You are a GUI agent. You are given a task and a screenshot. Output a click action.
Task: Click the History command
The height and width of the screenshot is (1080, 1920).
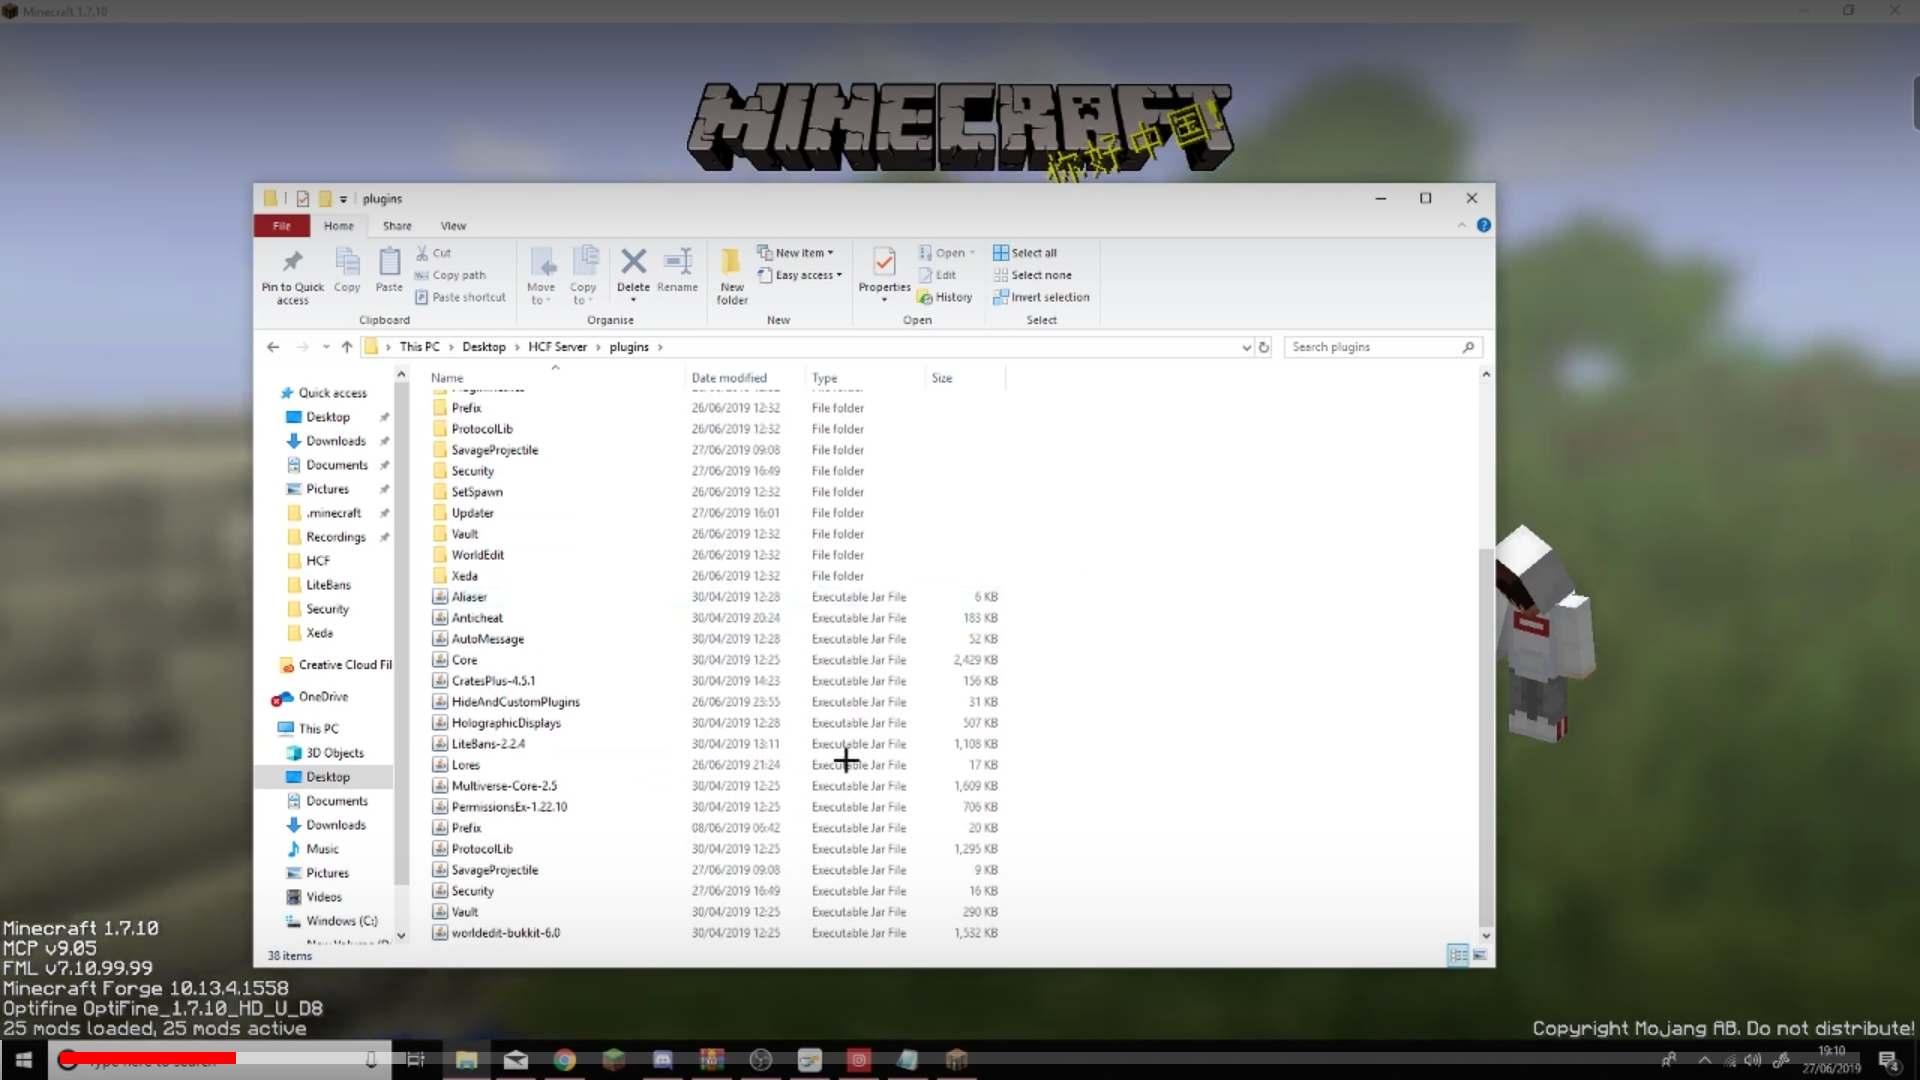(946, 297)
